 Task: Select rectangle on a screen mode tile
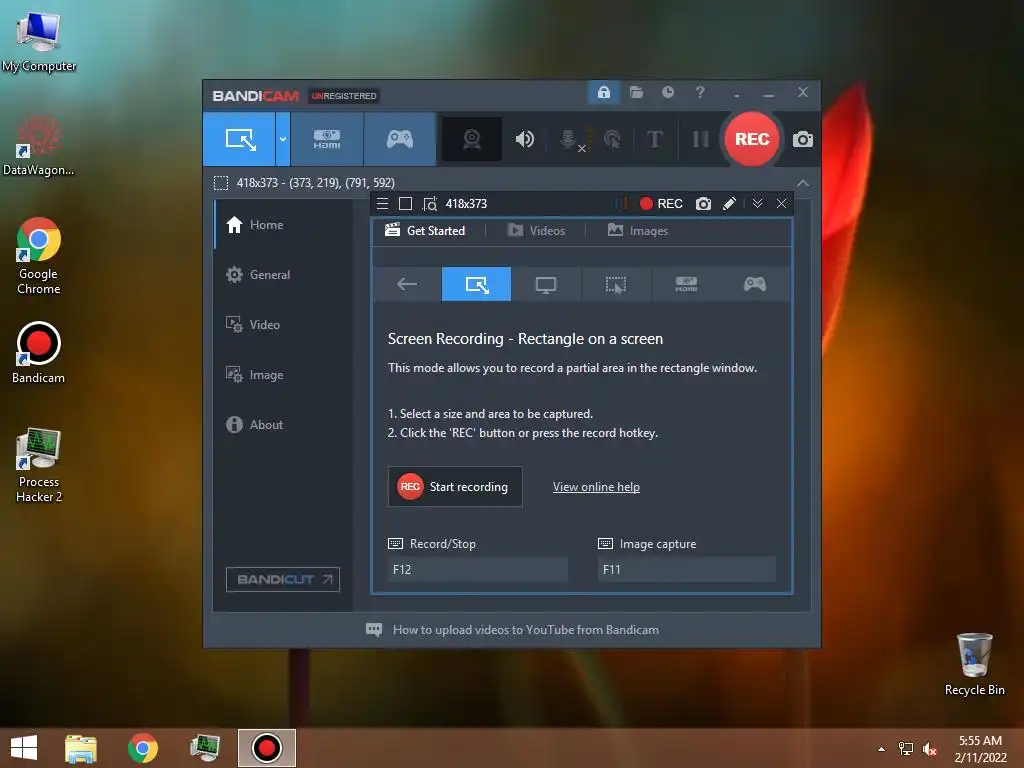[477, 284]
